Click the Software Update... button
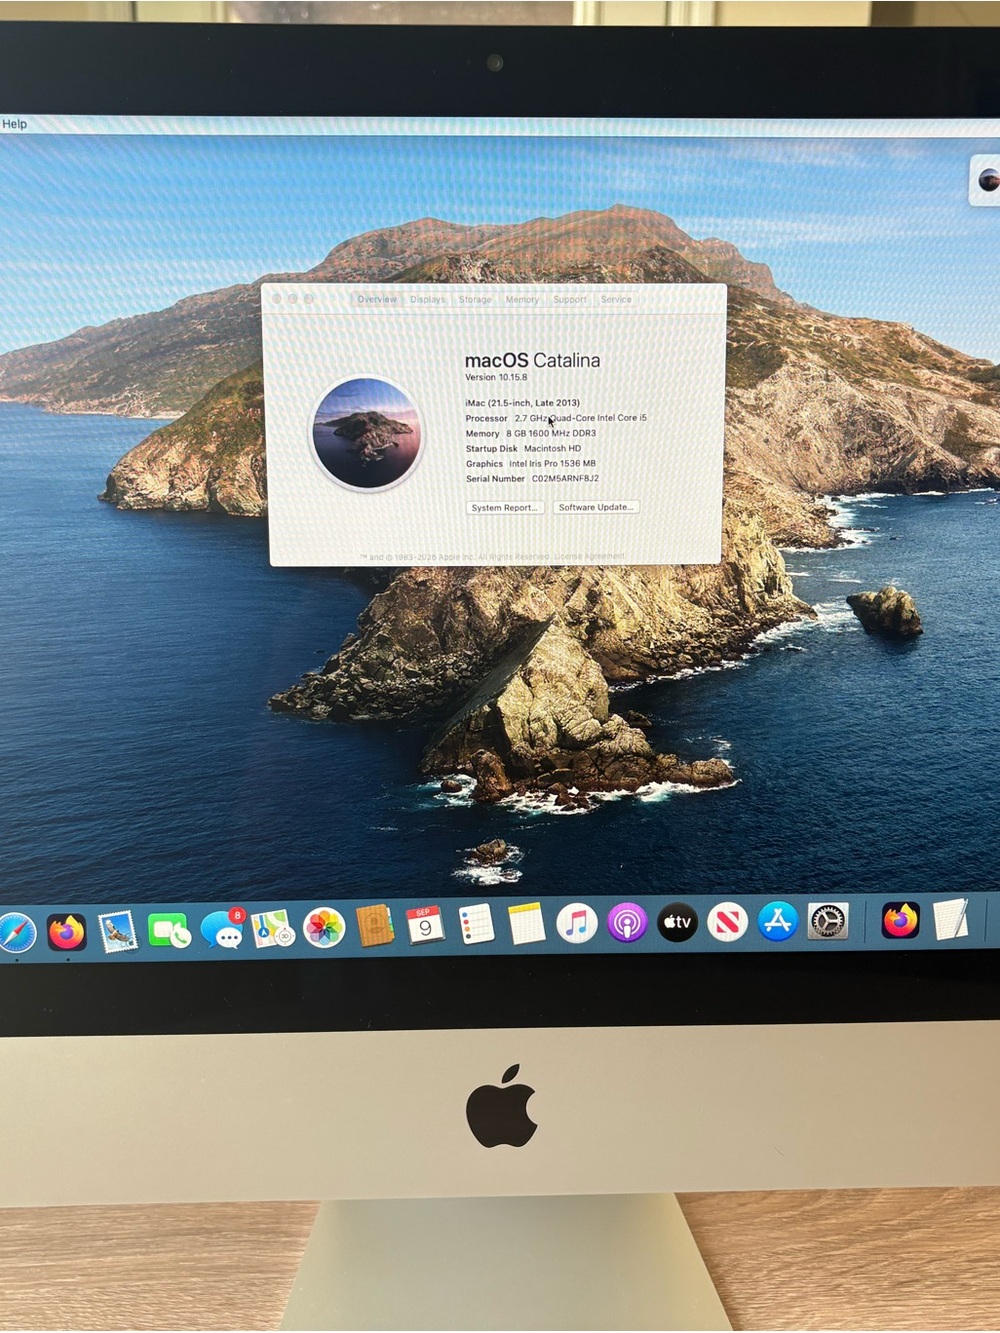Image resolution: width=1000 pixels, height=1333 pixels. pos(596,507)
